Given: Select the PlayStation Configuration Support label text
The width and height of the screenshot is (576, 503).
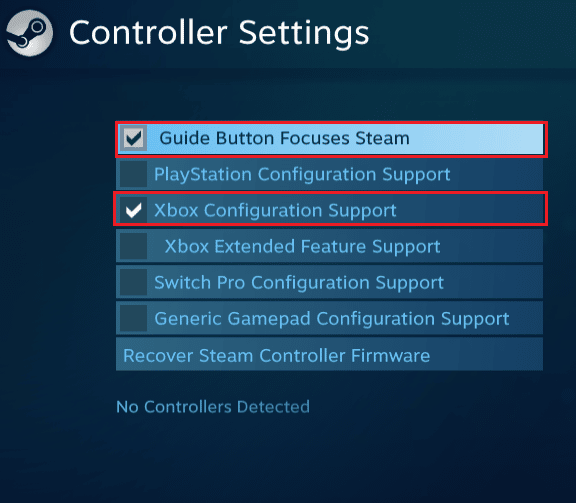Looking at the screenshot, I should tap(302, 175).
